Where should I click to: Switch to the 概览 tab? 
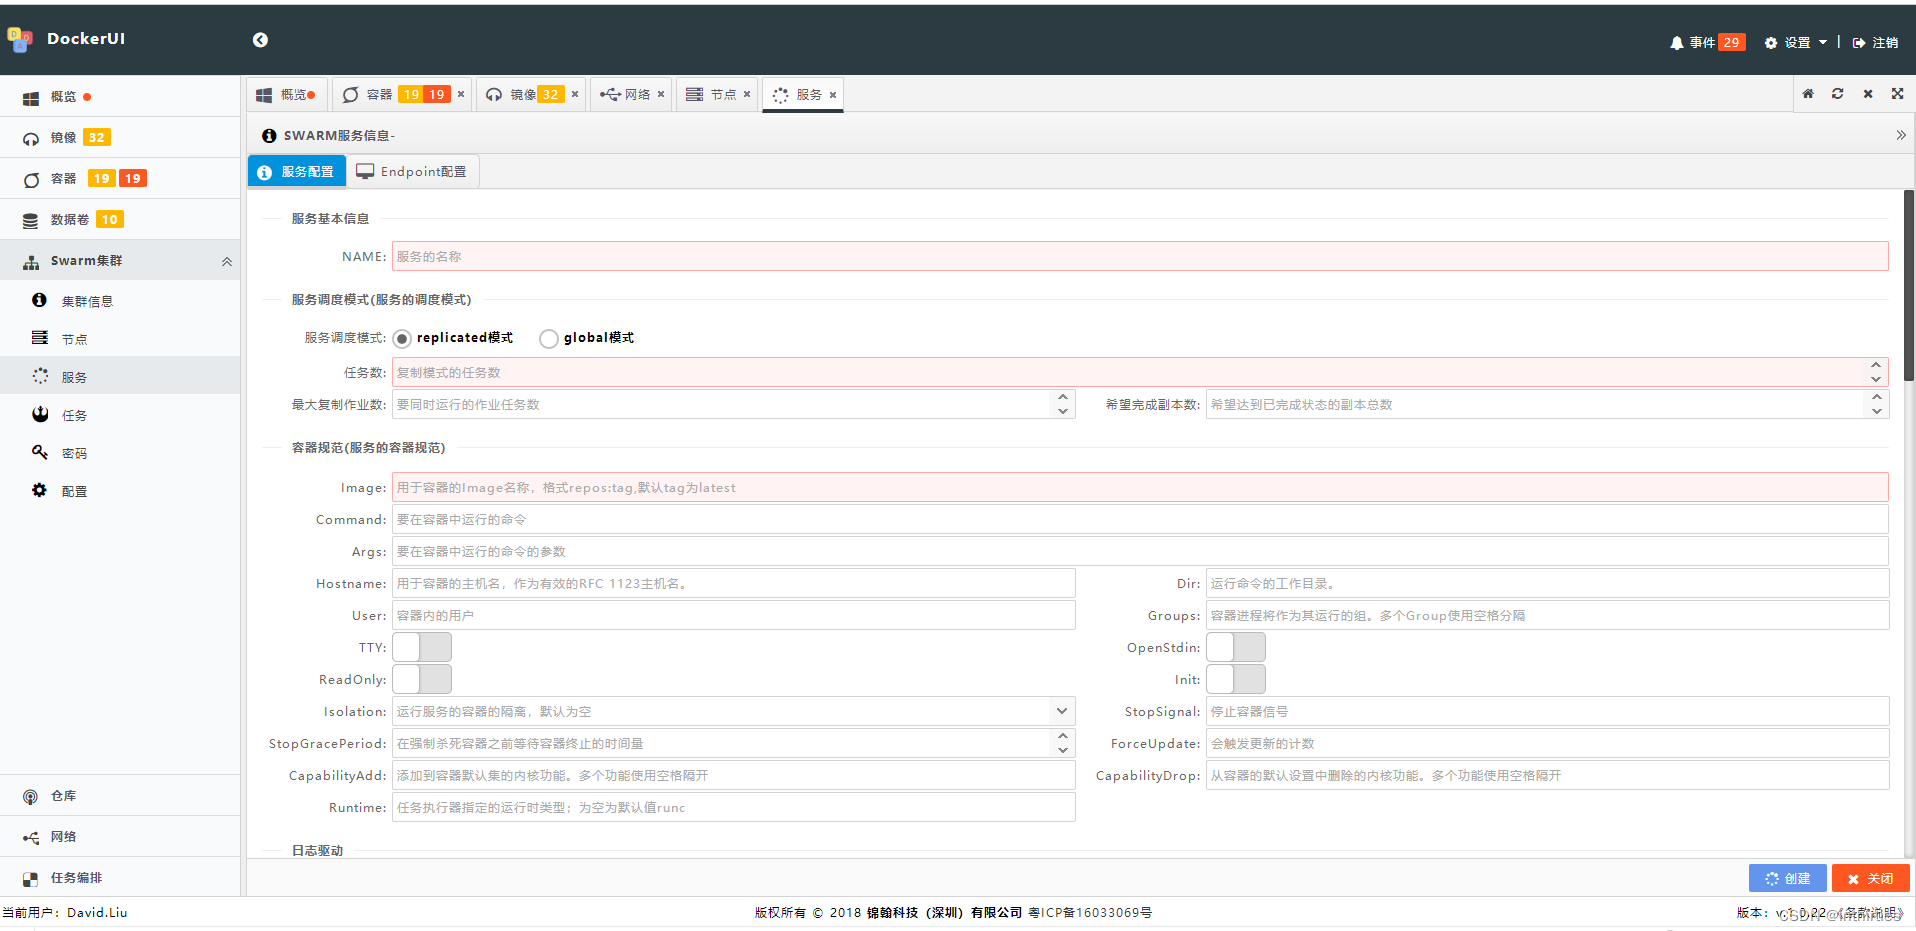[286, 95]
